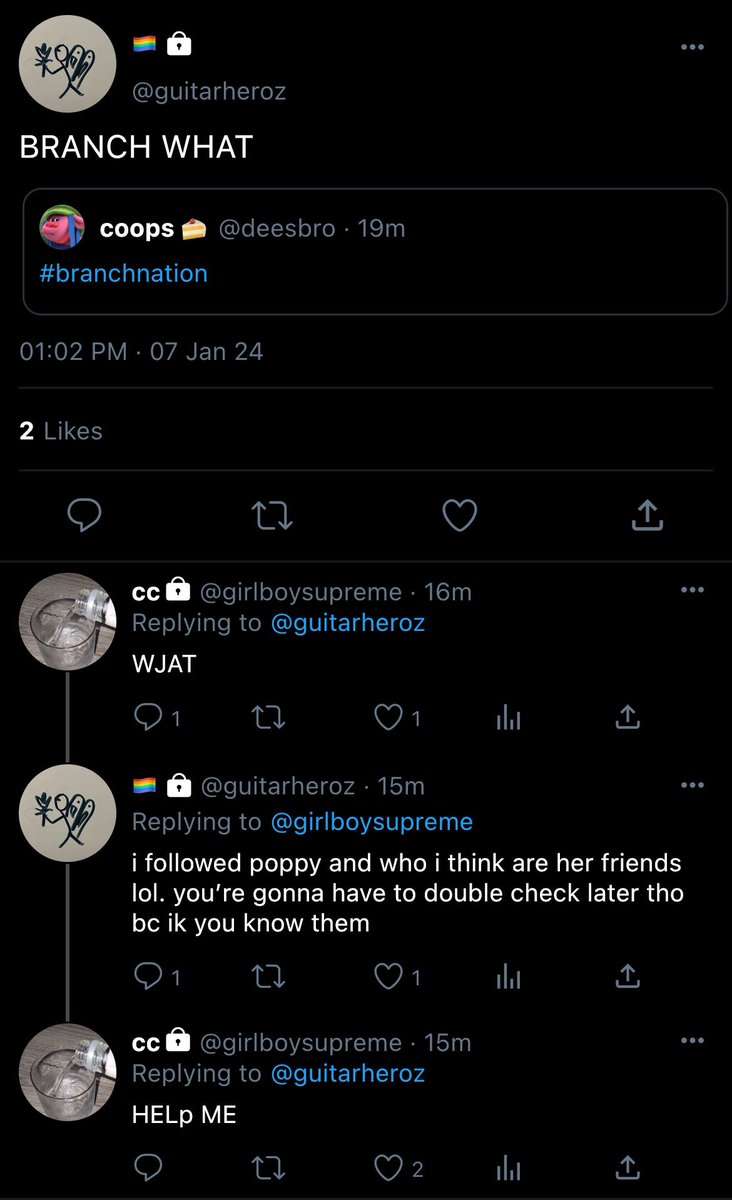View analytics for the WJAT reply

[508, 717]
